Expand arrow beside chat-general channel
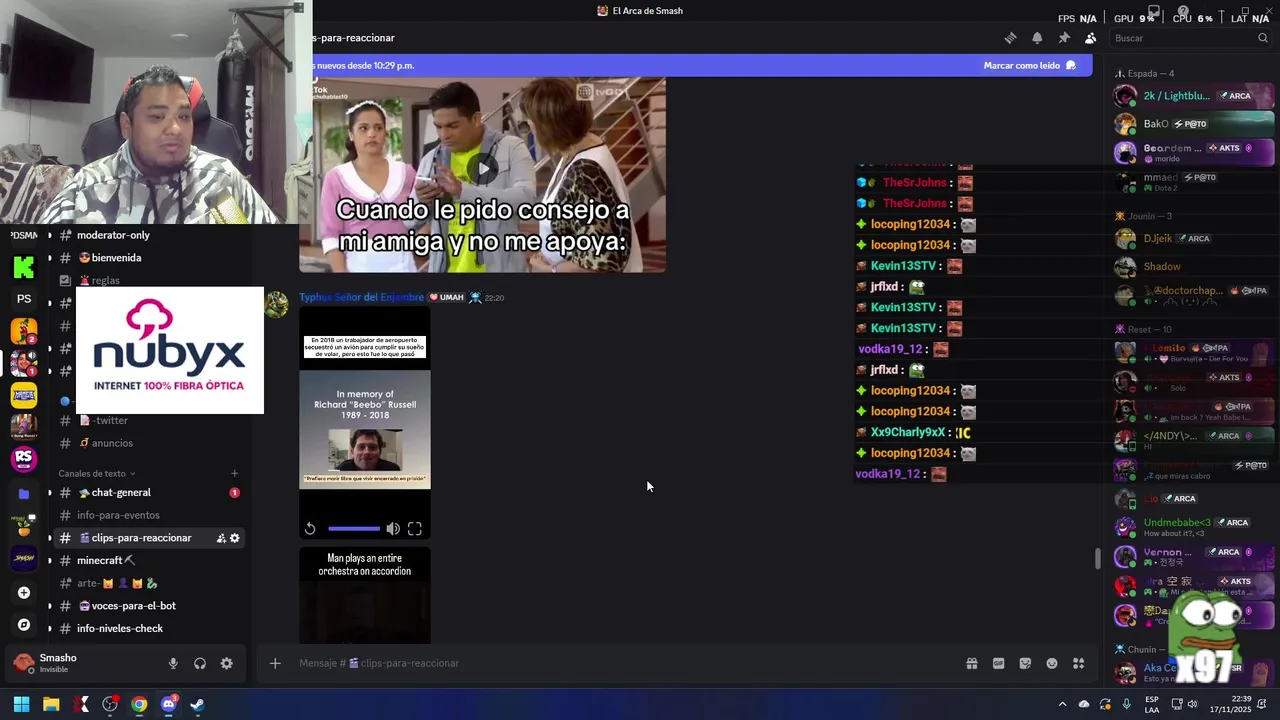Image resolution: width=1280 pixels, height=720 pixels. coord(49,492)
